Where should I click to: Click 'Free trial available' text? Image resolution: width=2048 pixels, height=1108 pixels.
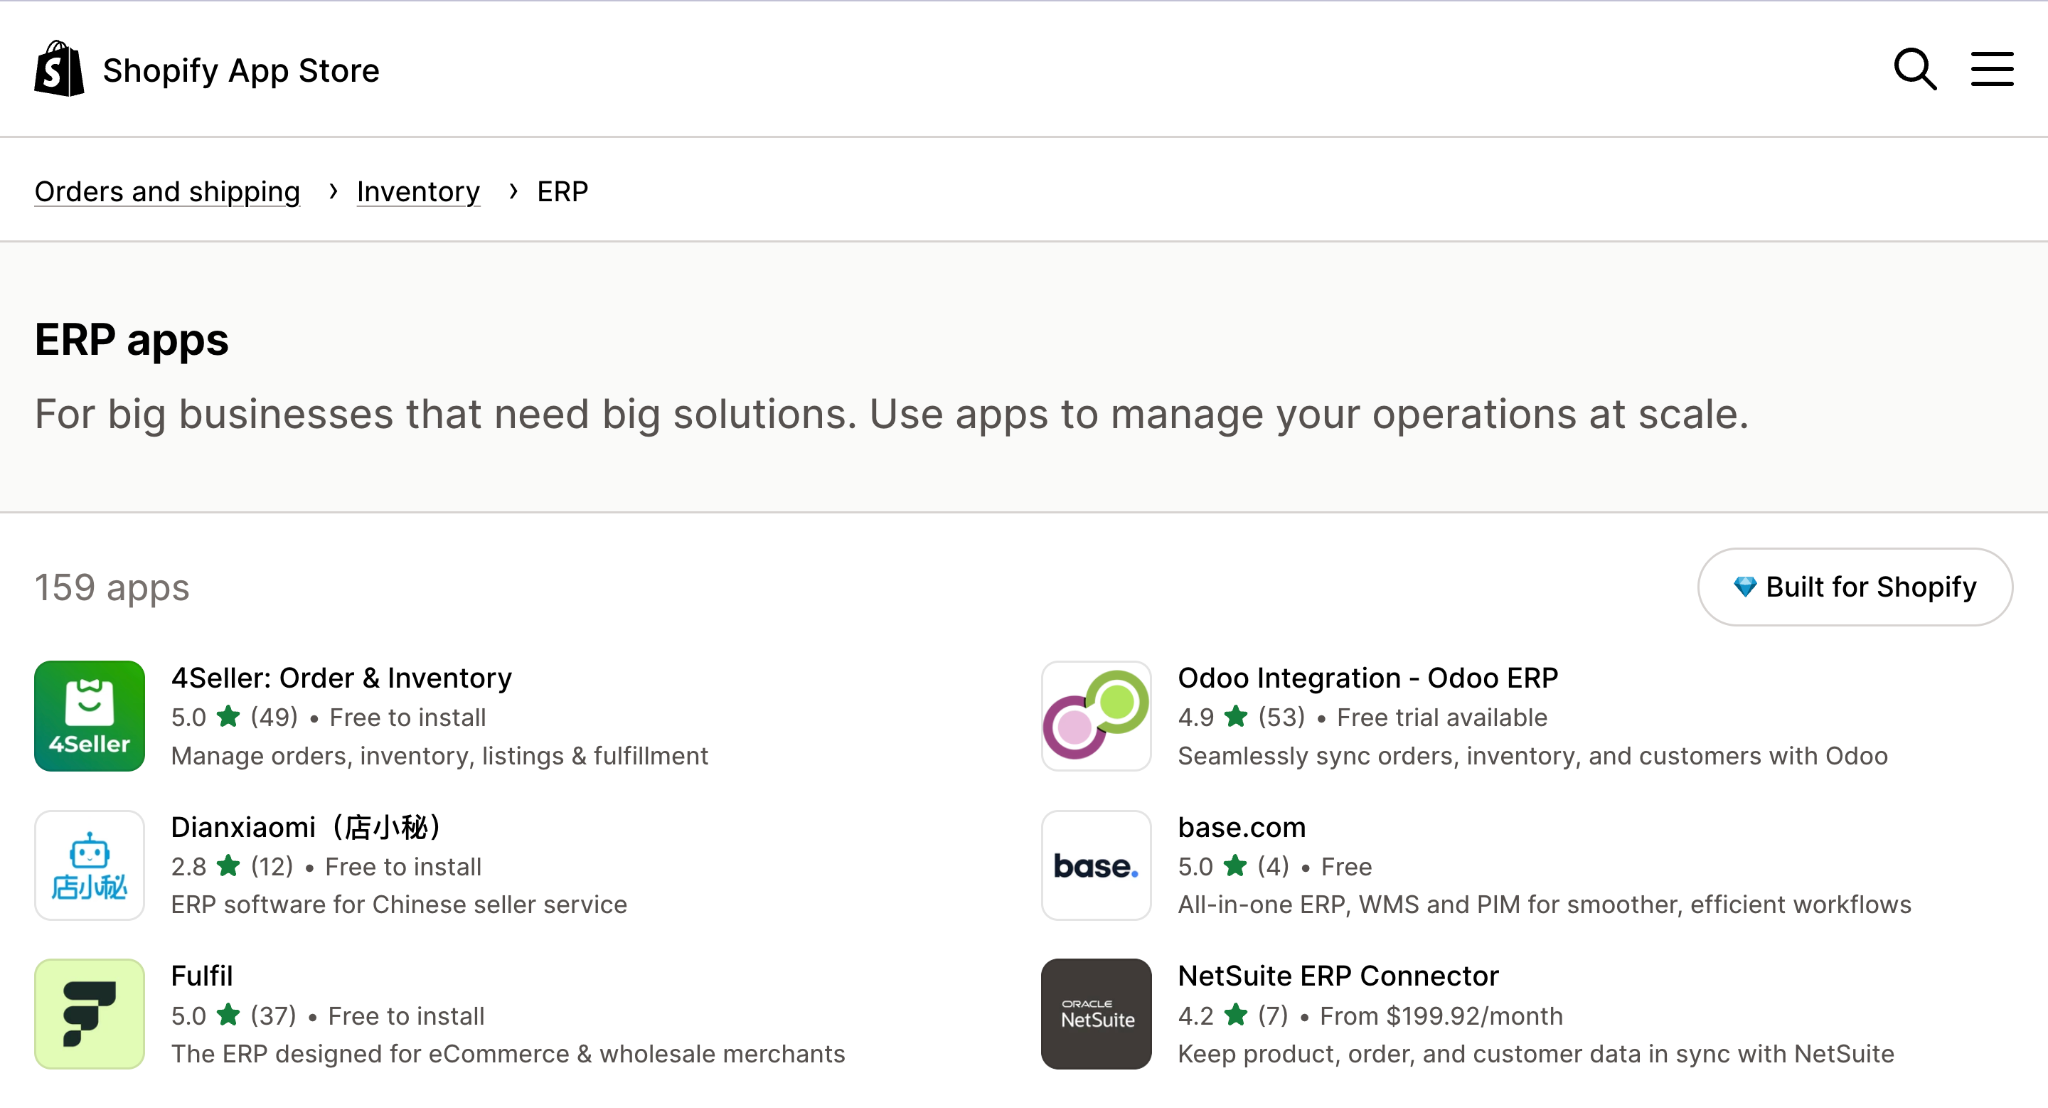pyautogui.click(x=1442, y=717)
